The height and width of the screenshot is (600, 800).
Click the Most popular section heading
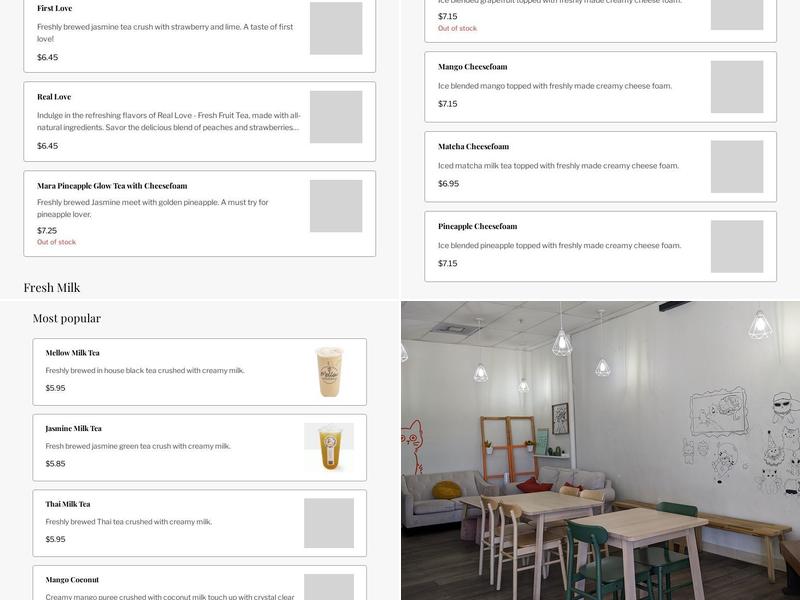point(67,318)
